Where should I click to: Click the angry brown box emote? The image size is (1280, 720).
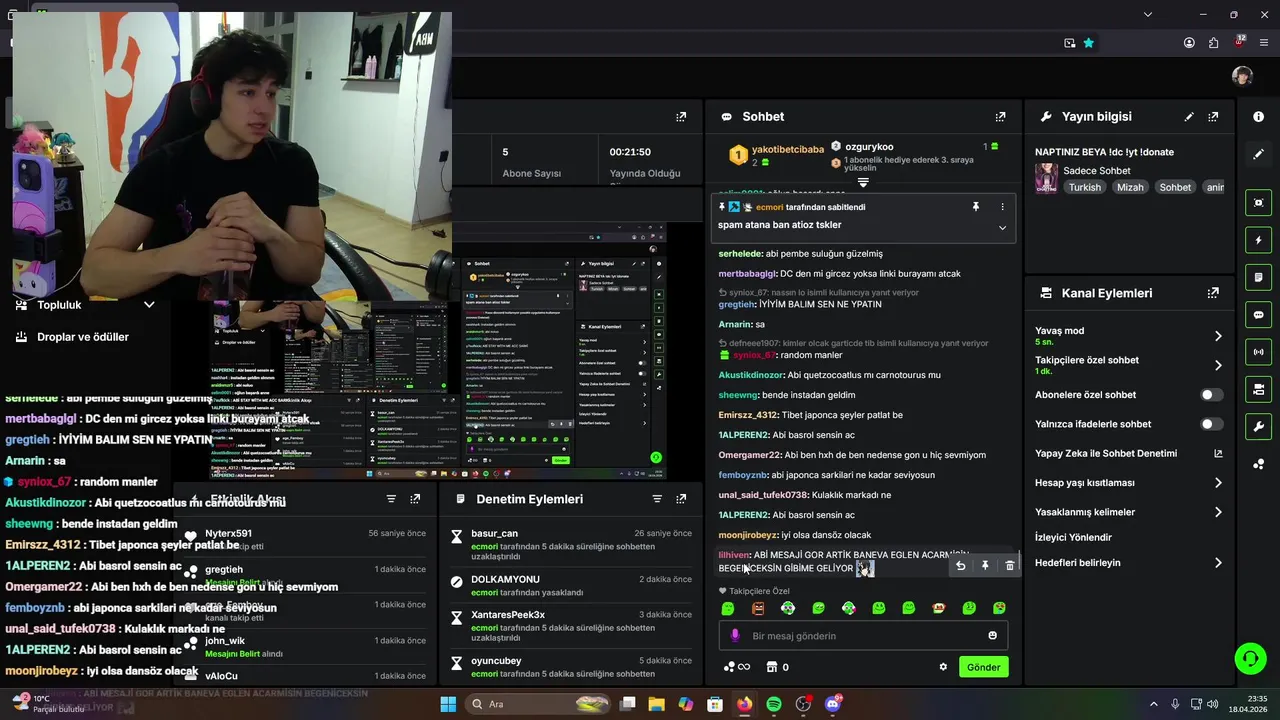point(758,608)
